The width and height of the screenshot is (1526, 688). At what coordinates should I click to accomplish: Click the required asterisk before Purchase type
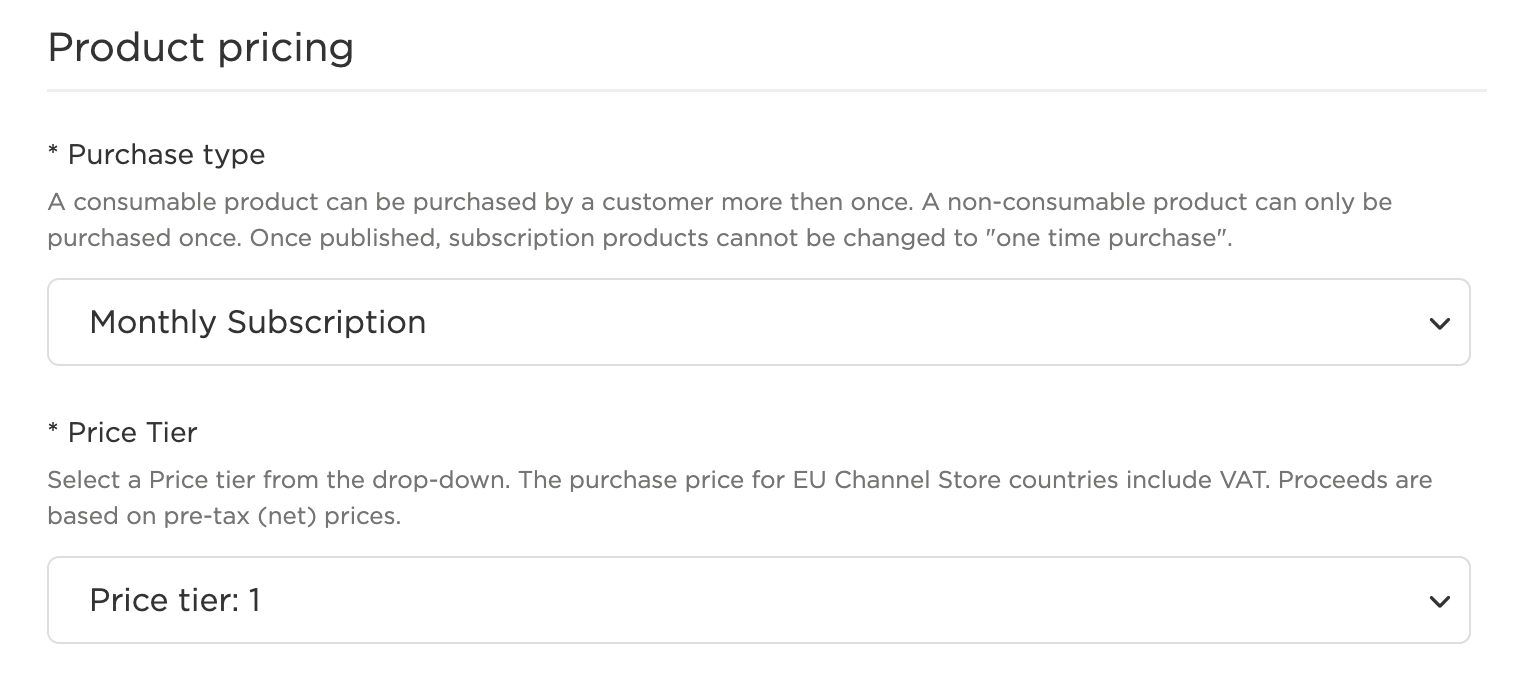(53, 151)
